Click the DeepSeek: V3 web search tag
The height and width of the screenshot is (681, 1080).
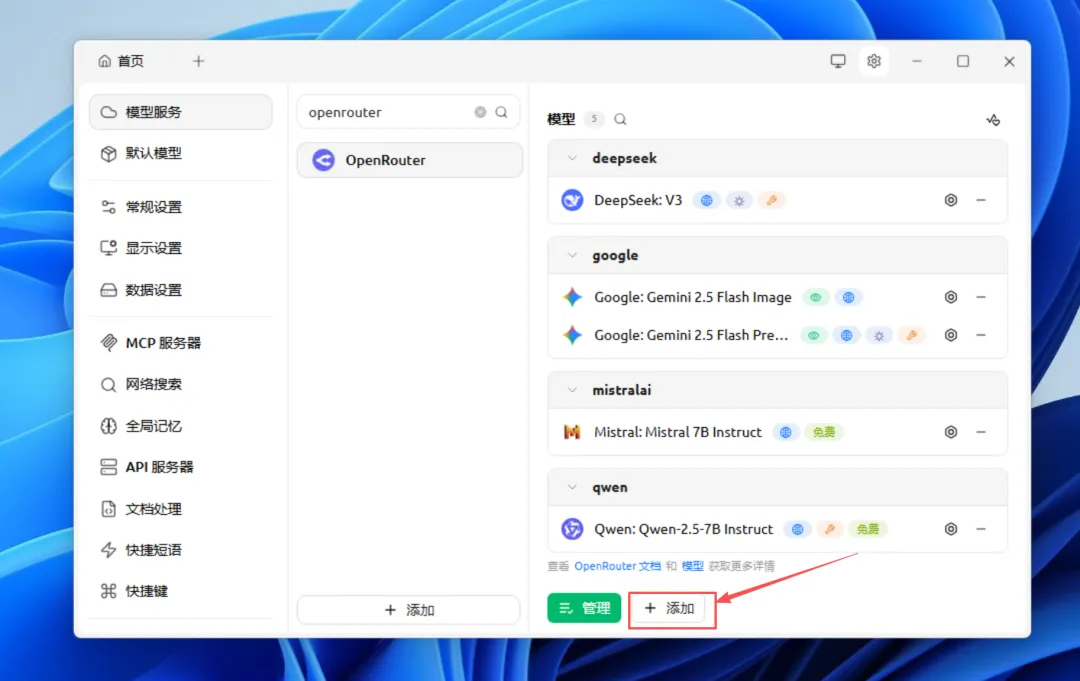pyautogui.click(x=707, y=200)
